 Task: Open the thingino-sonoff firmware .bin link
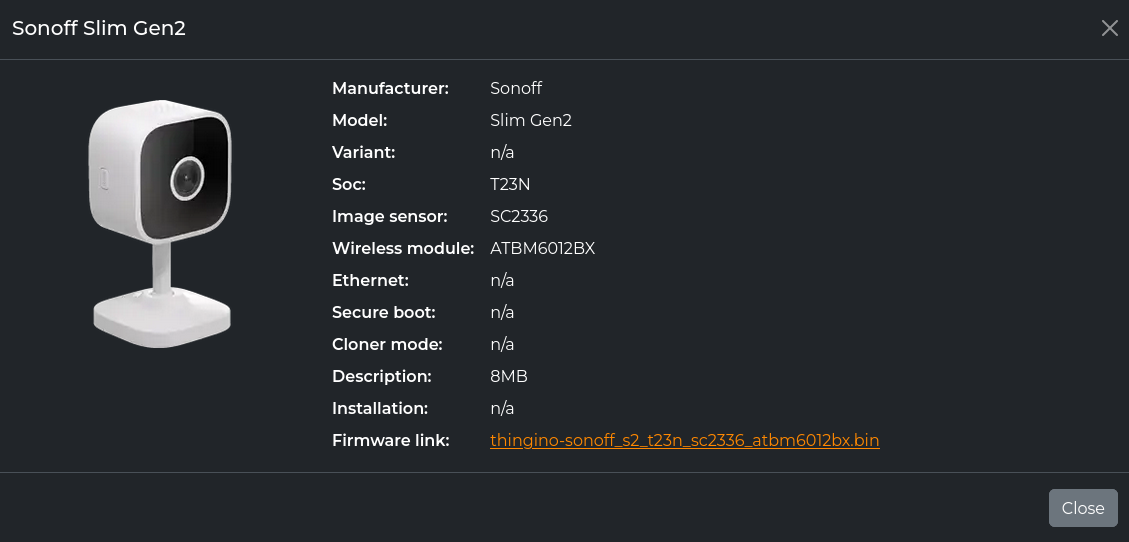coord(685,441)
